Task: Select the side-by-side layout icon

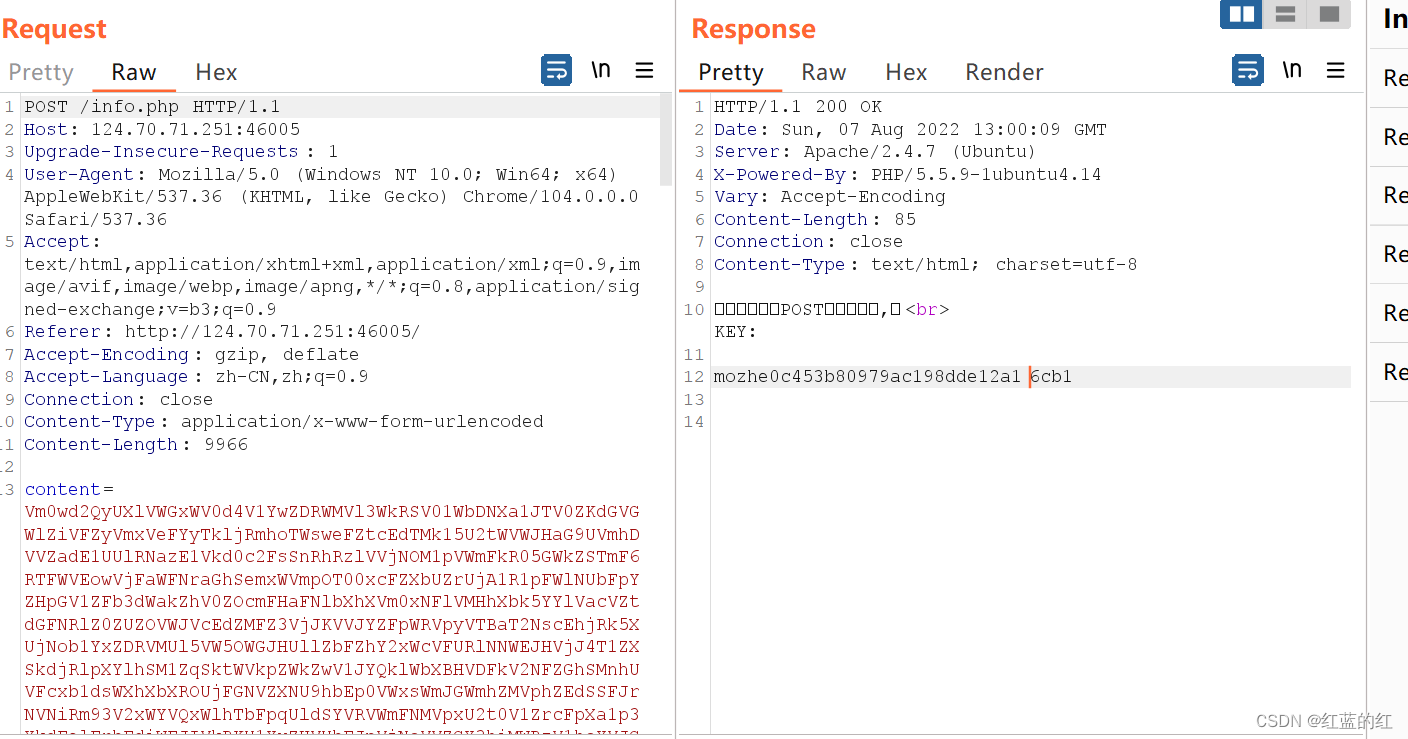Action: tap(1241, 14)
